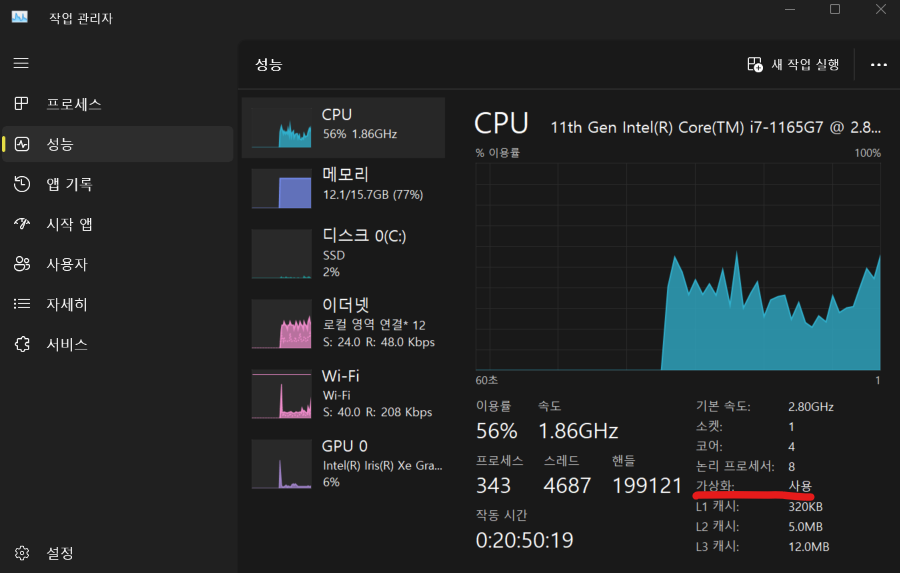900x573 pixels.
Task: Open the 서비스 page
Action: (x=67, y=344)
